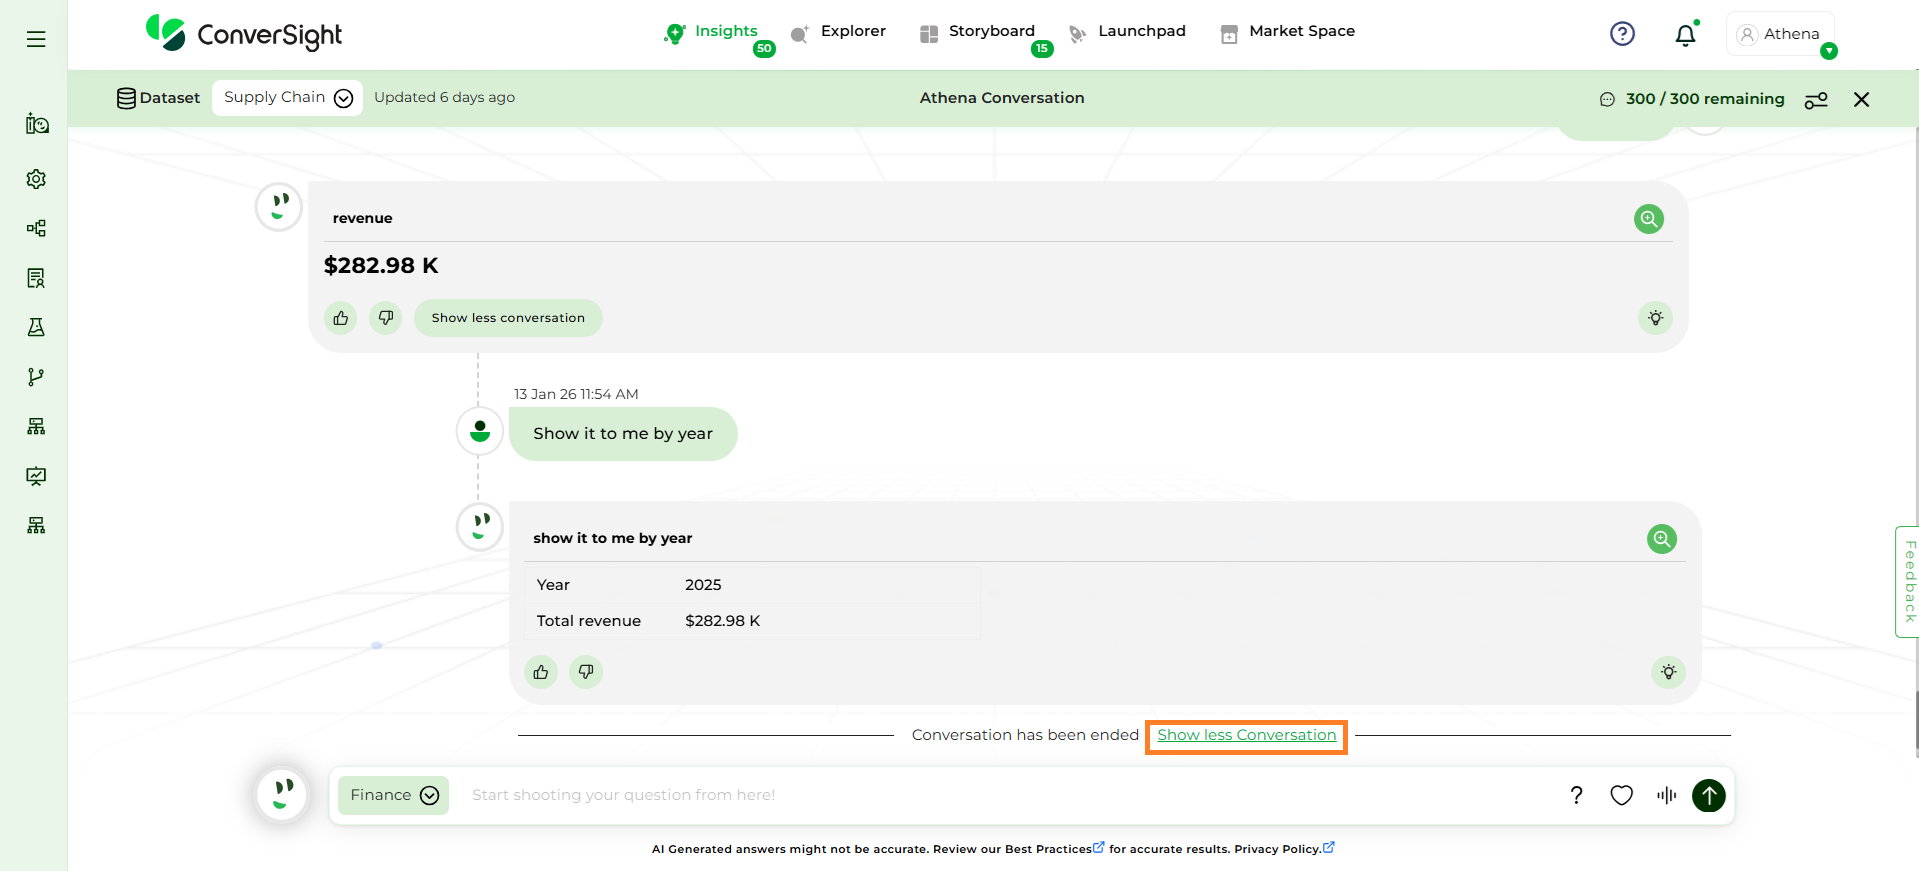Click the Show less Conversation link
This screenshot has width=1919, height=871.
pos(1246,735)
